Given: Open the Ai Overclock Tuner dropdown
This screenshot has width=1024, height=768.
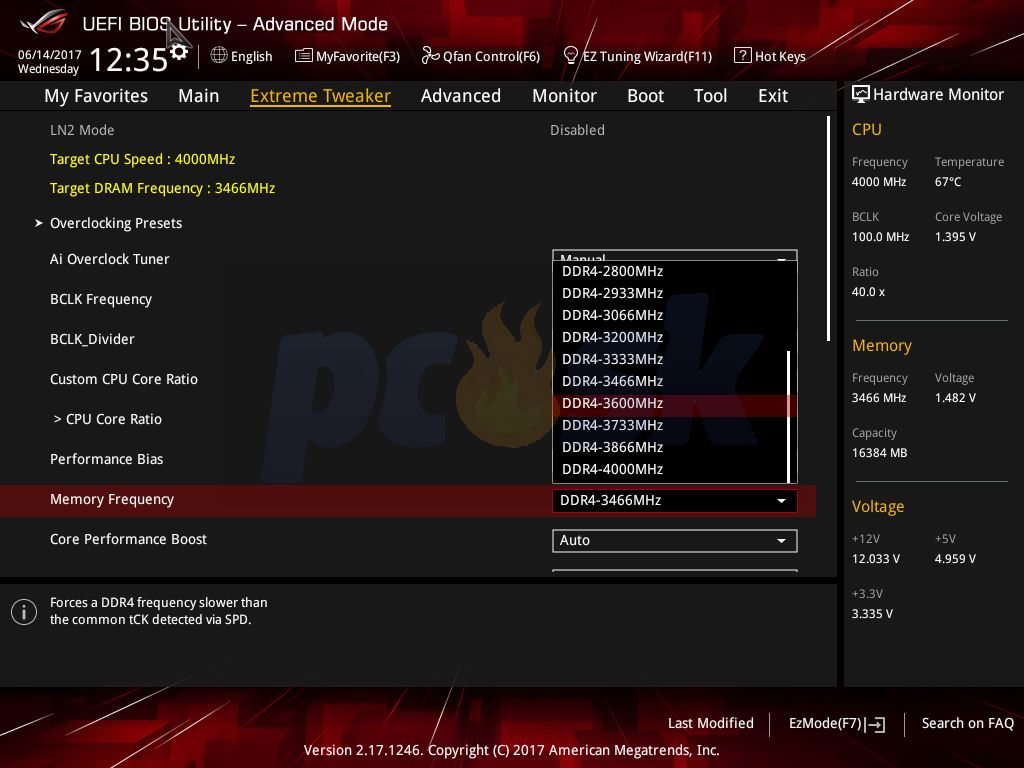Looking at the screenshot, I should click(675, 255).
